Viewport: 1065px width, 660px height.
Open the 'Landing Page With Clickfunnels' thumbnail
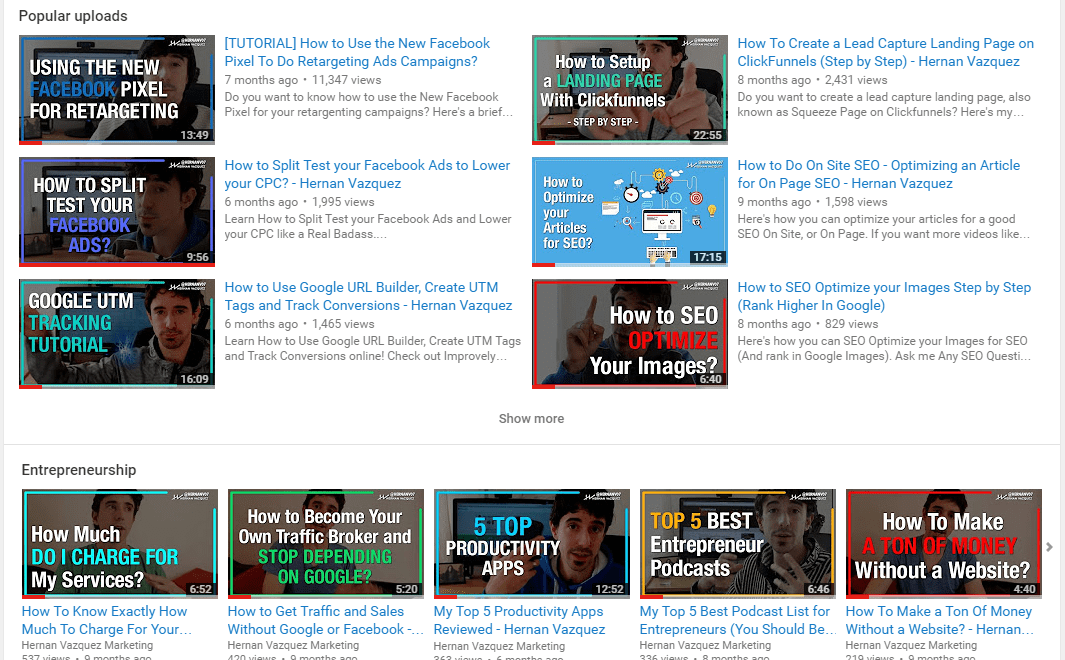click(x=630, y=90)
